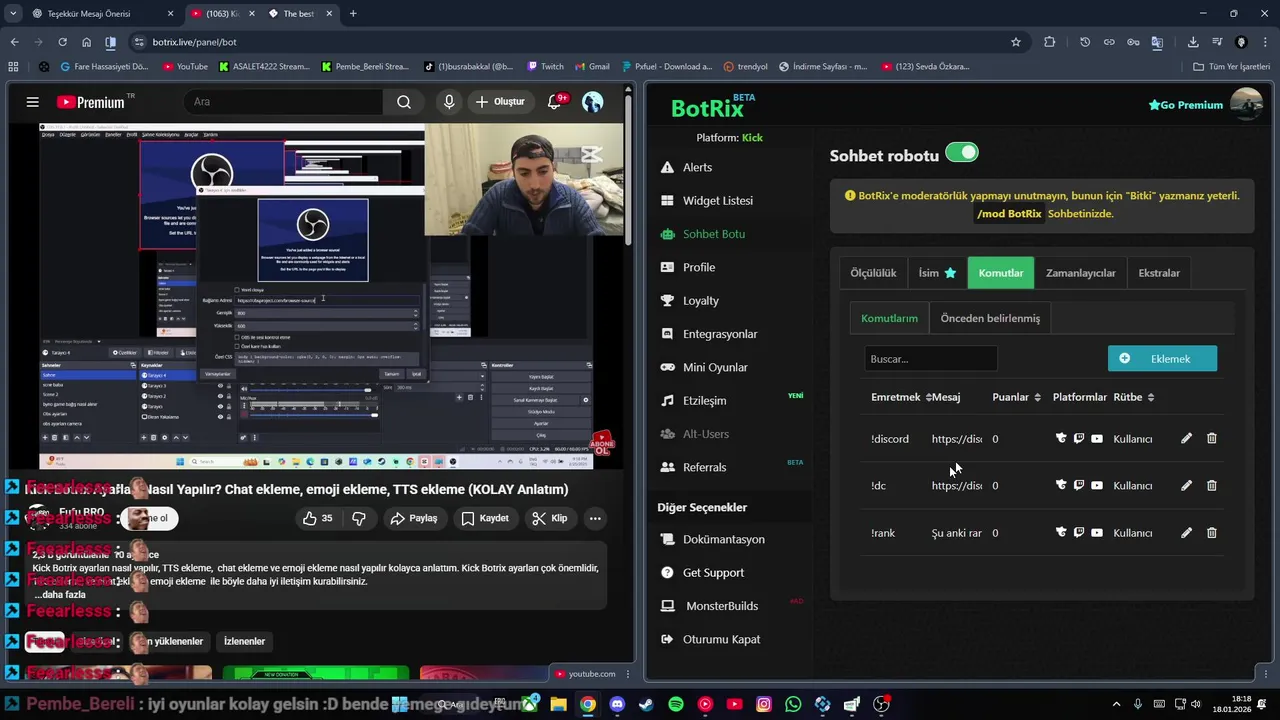This screenshot has width=1280, height=720.
Task: Switch to the Ölçülülük tab
Action: 873,273
